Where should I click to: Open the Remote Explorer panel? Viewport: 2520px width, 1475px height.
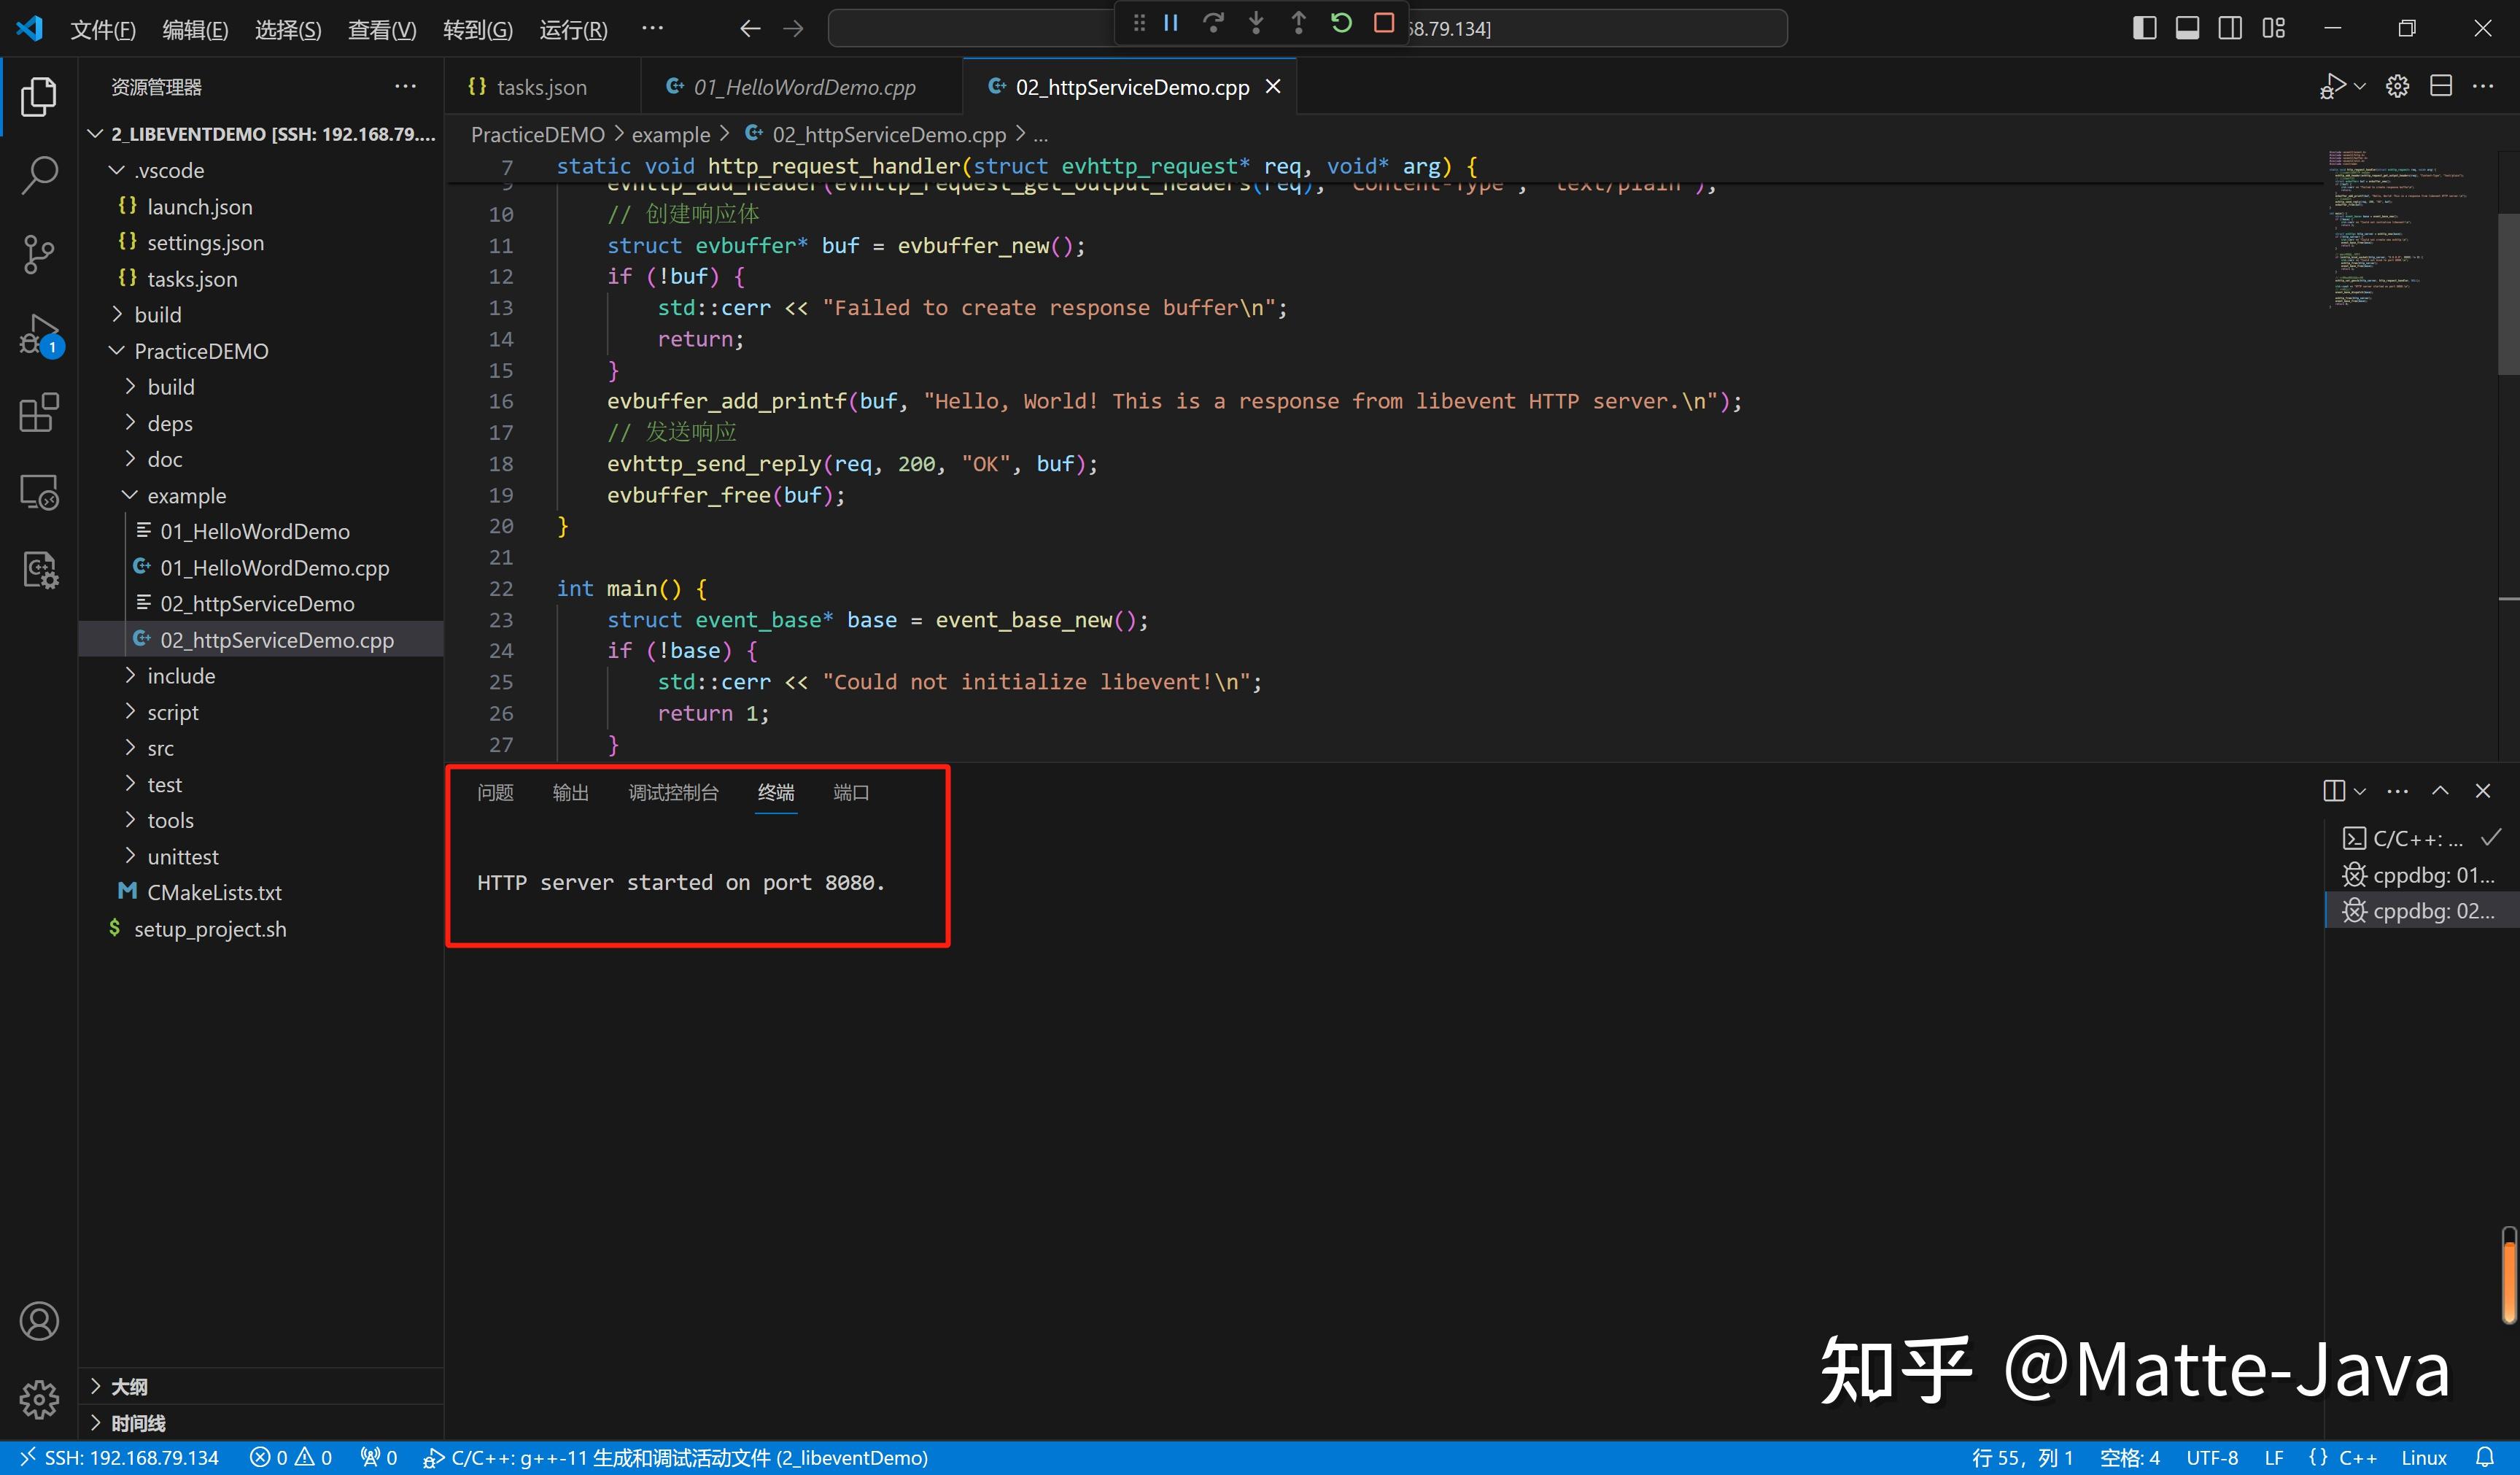[39, 491]
